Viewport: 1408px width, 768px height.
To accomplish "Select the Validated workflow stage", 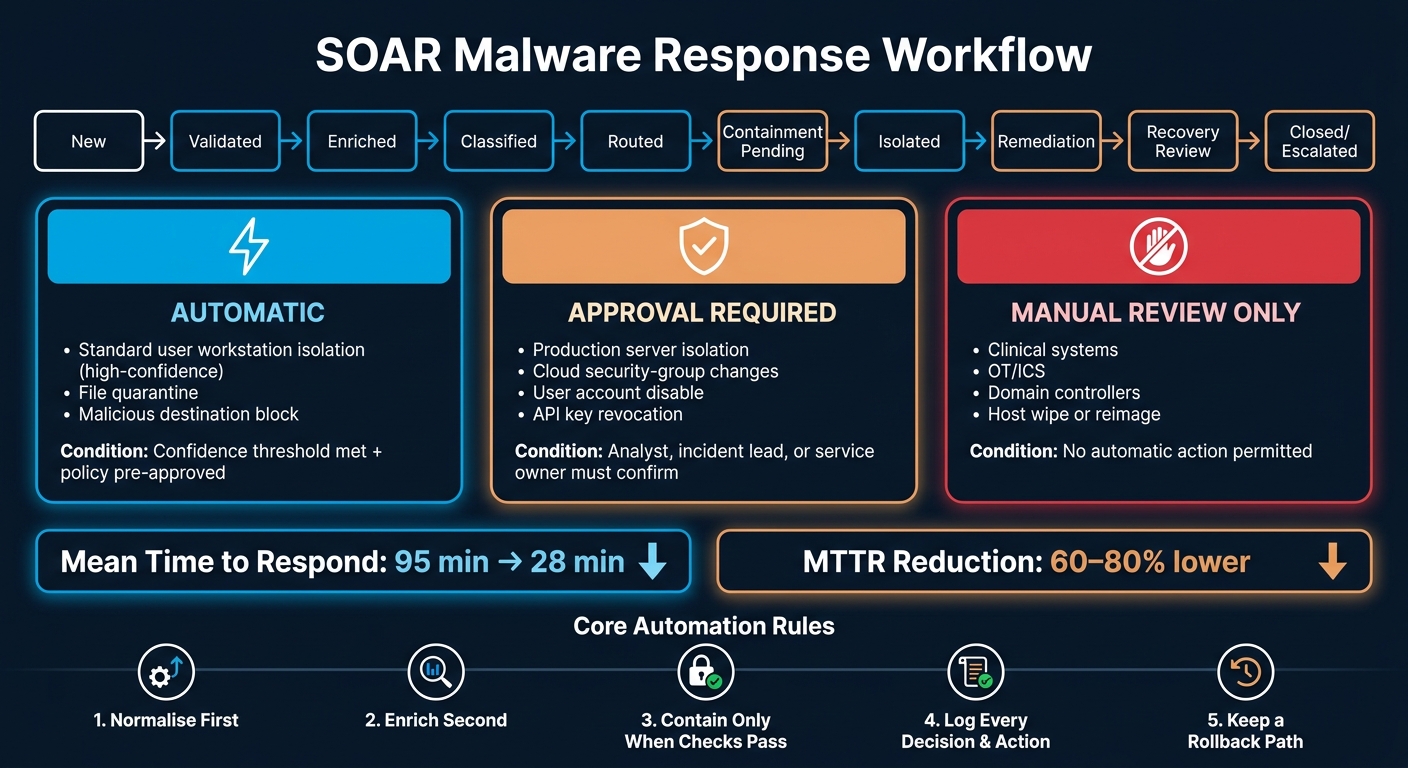I will click(225, 141).
